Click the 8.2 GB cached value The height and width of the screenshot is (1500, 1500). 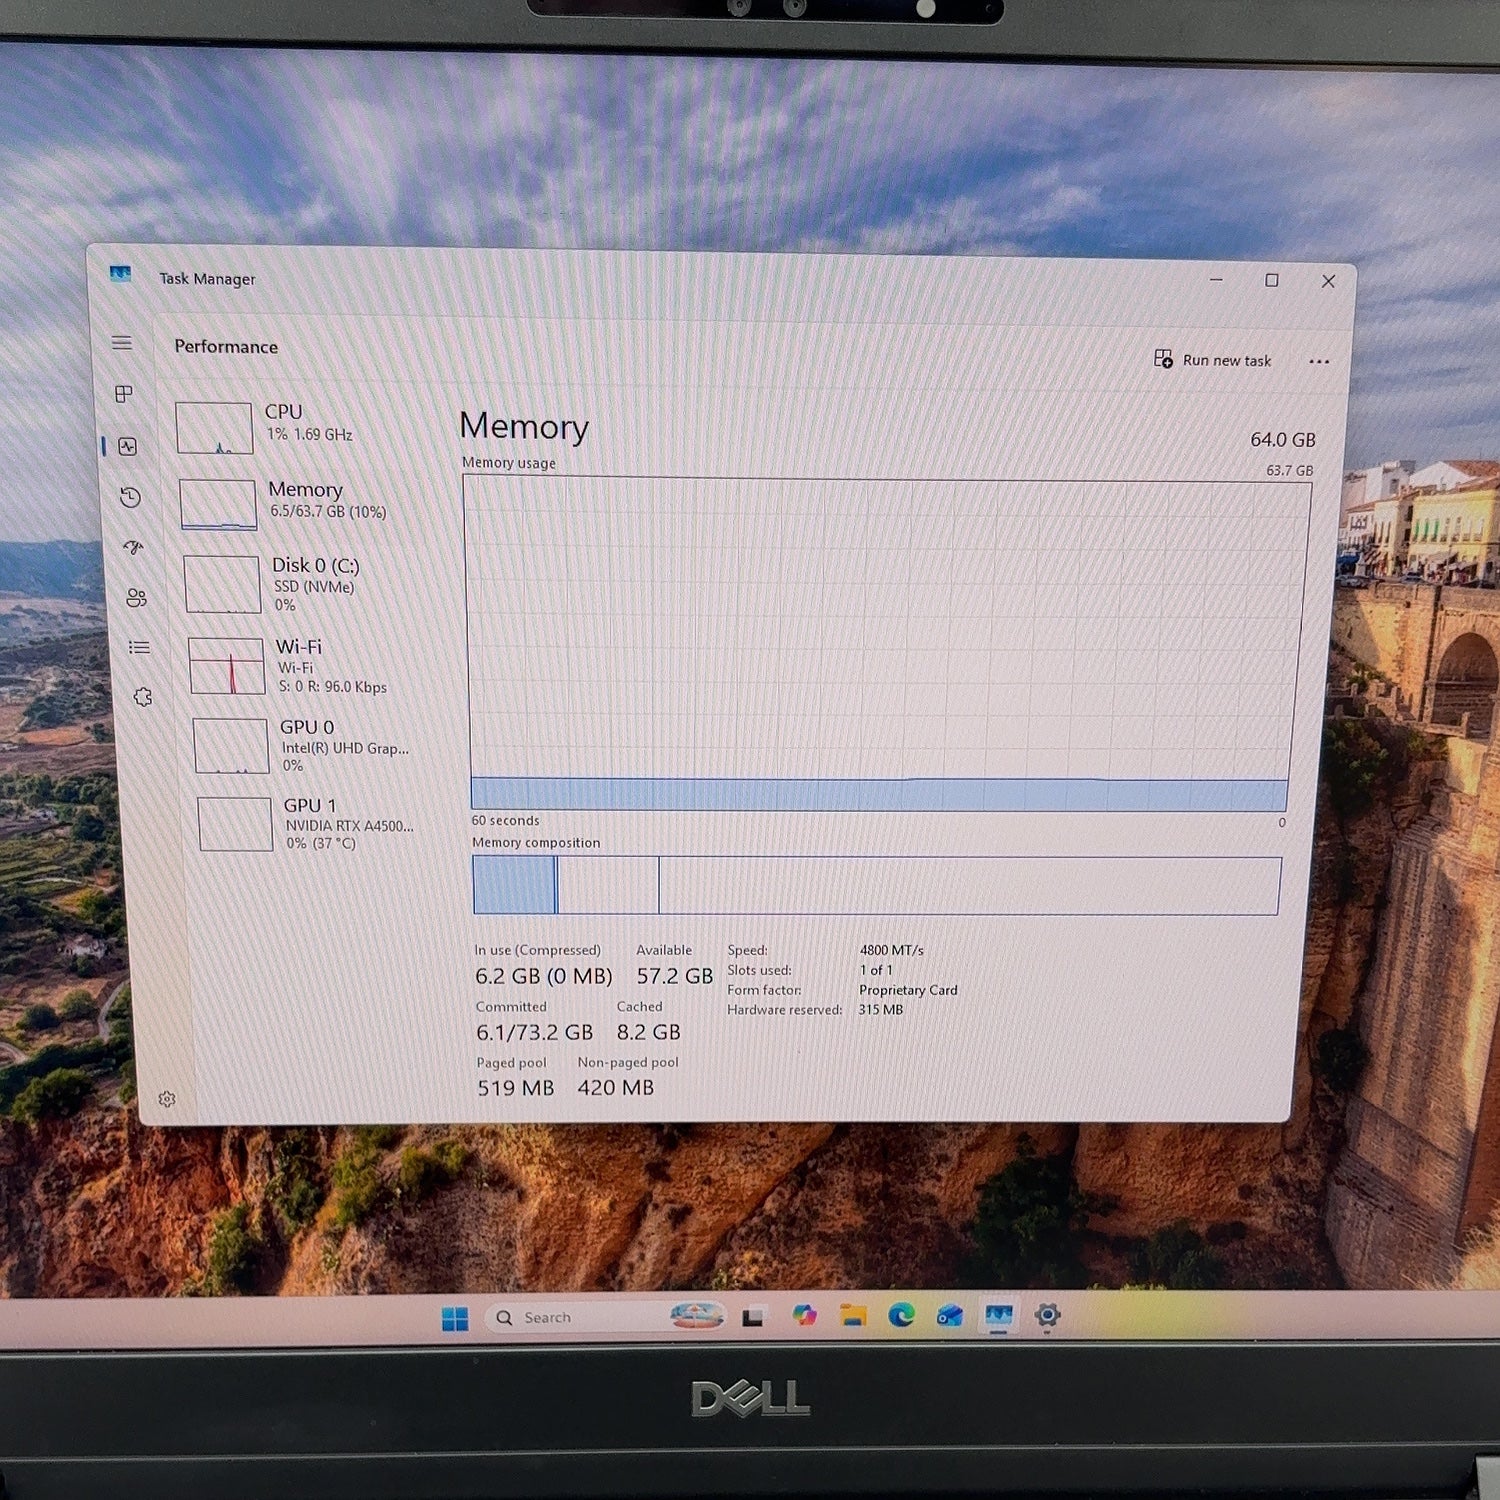(648, 1032)
